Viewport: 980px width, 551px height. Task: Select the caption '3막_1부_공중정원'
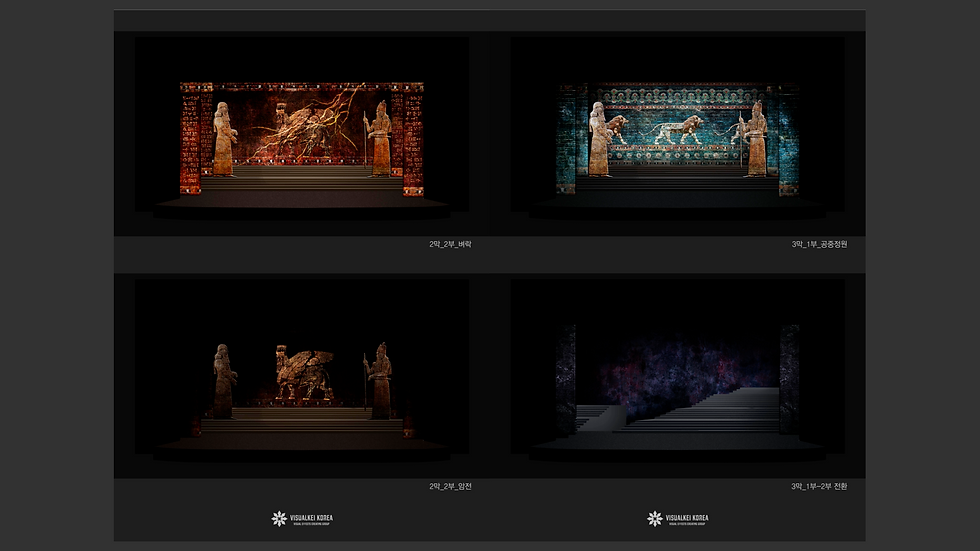coord(819,244)
